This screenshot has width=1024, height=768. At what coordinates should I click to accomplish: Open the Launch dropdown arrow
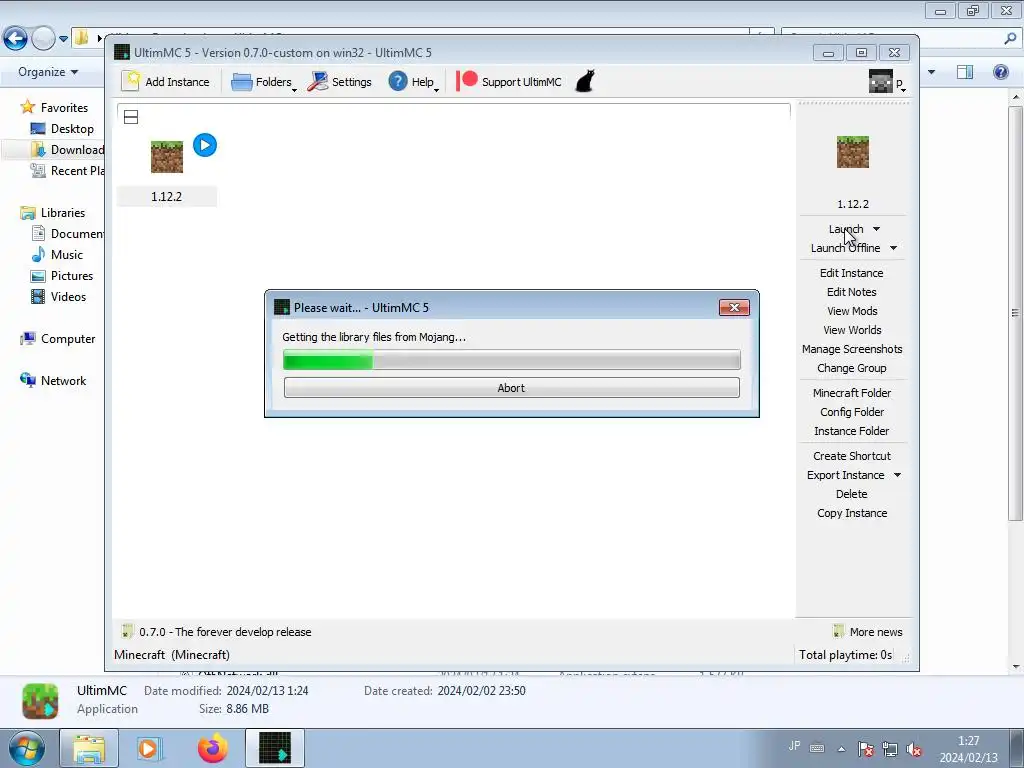[876, 229]
